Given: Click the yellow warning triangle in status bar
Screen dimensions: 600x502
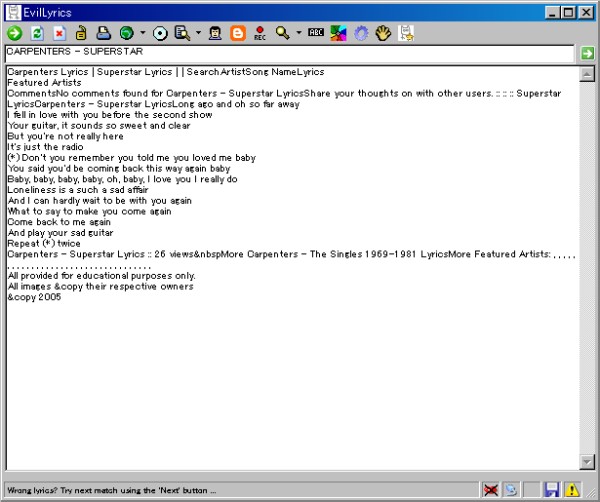Looking at the screenshot, I should 573,490.
